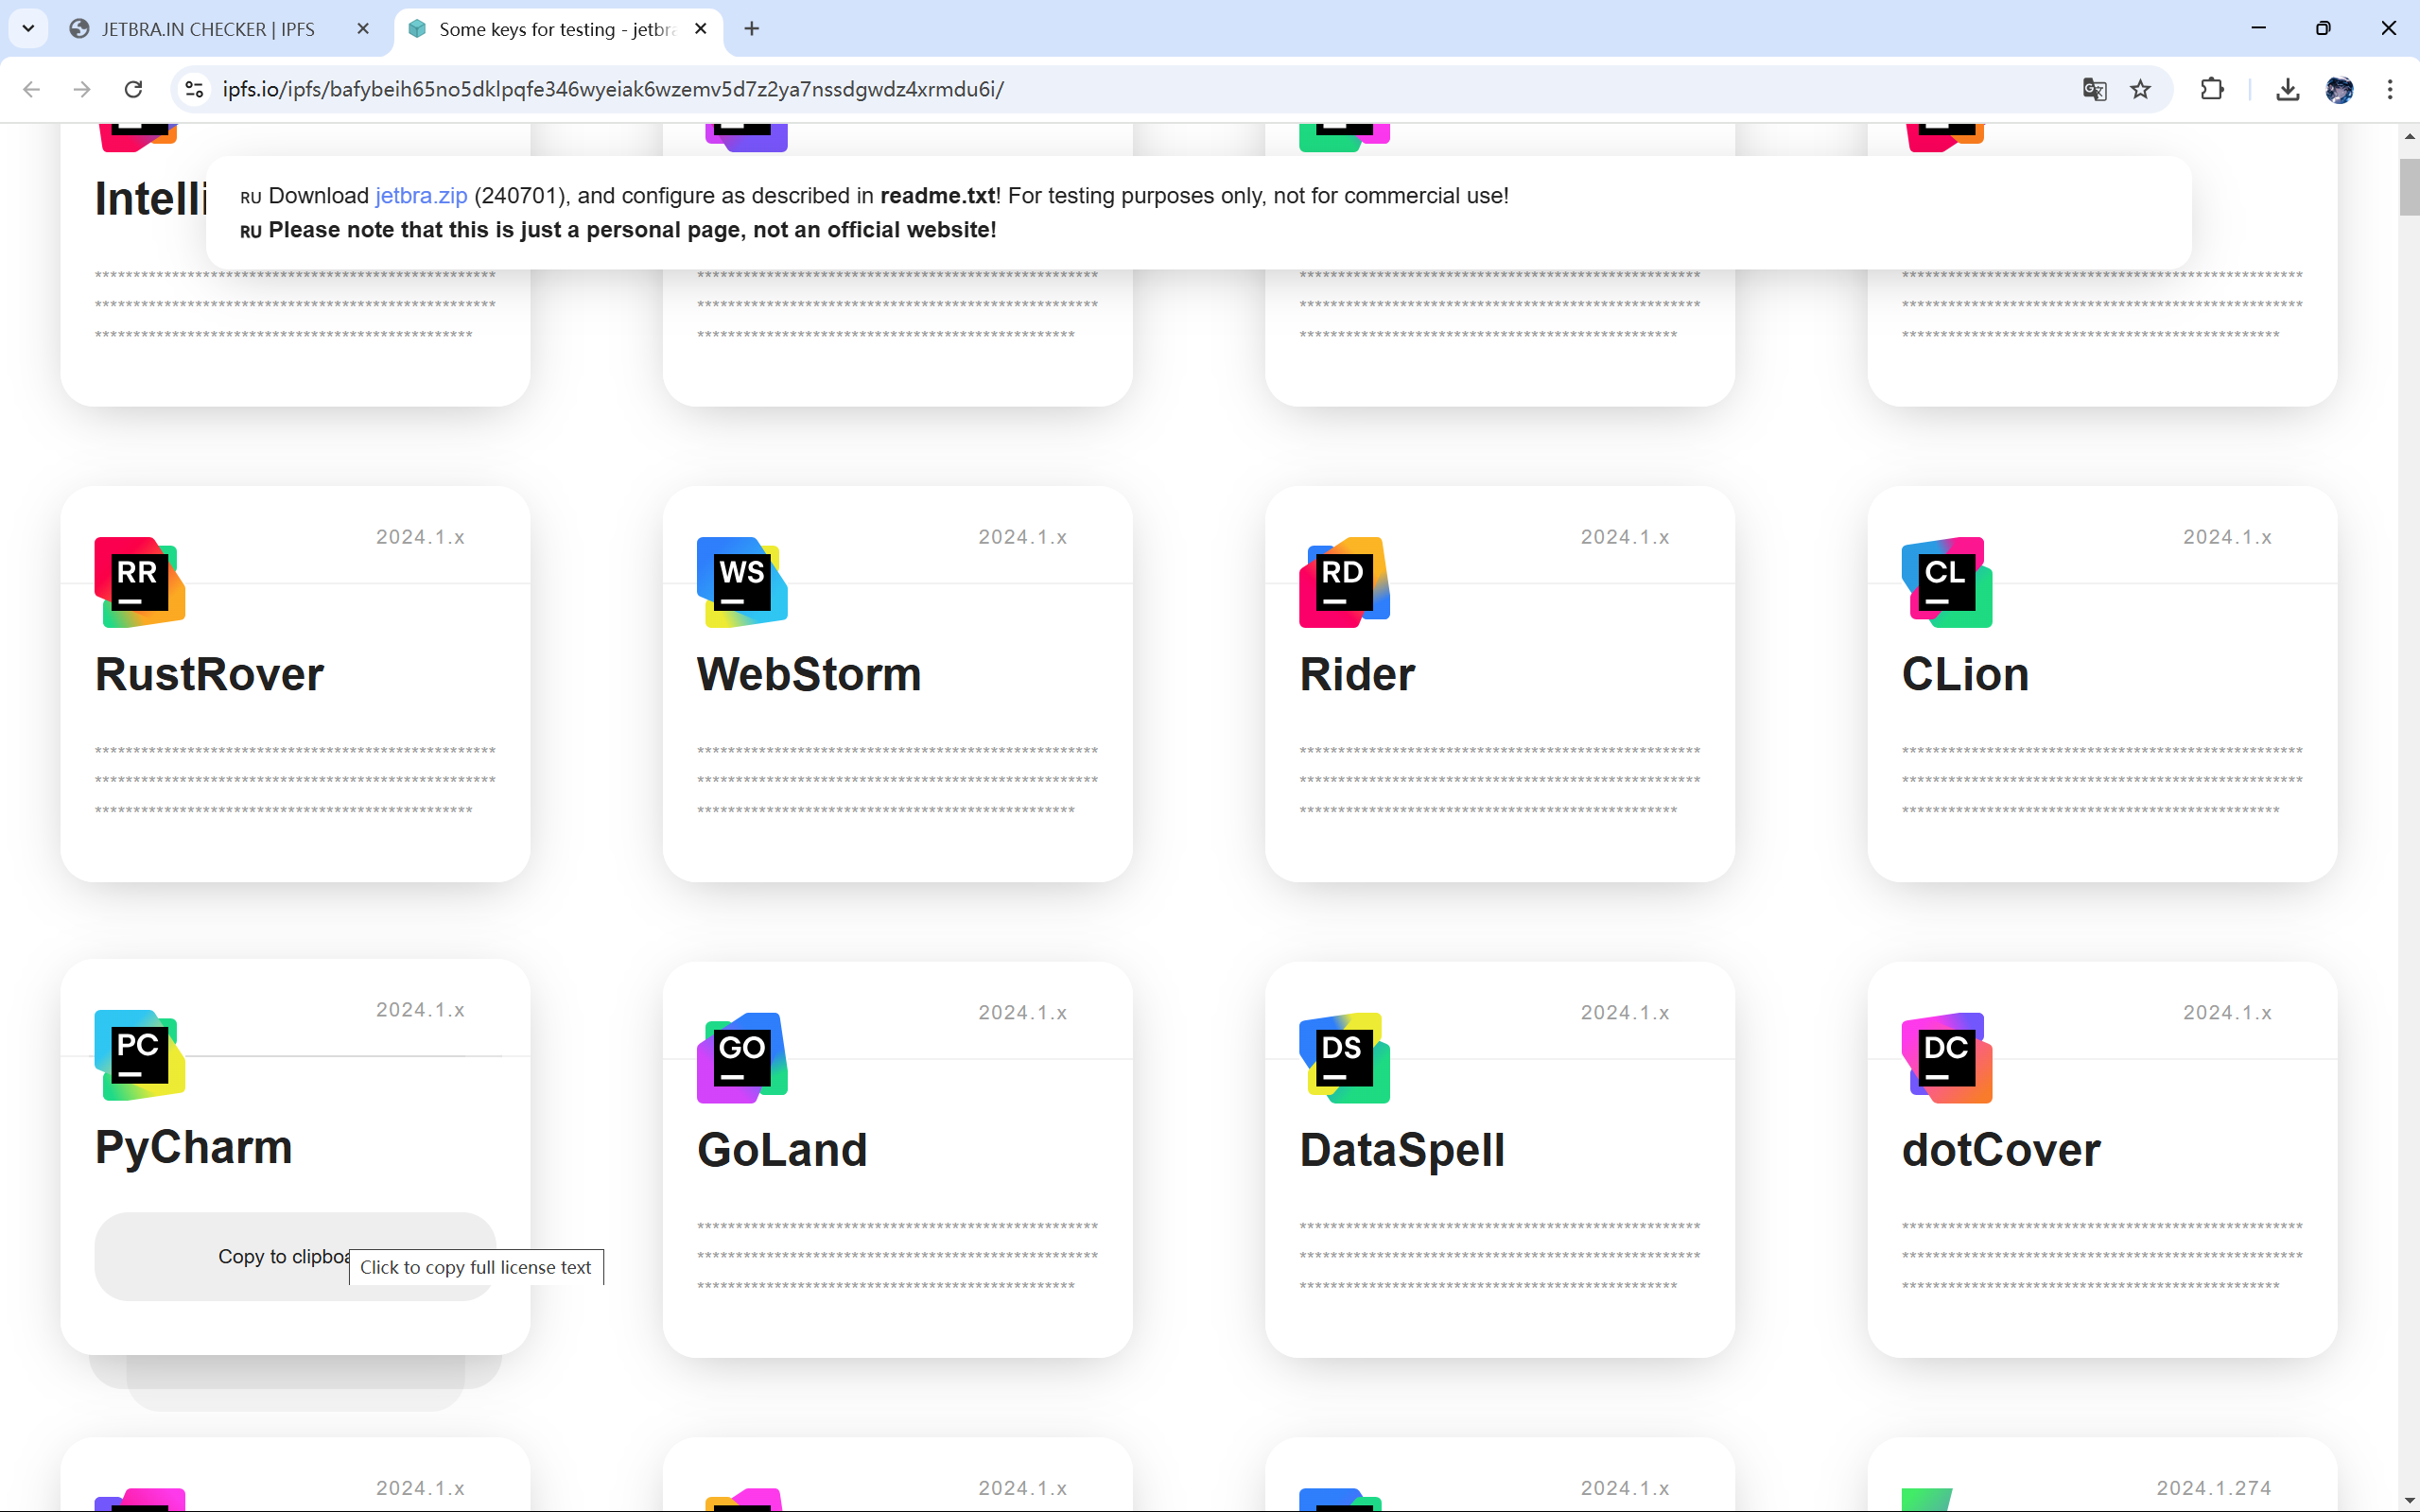Click the masked license key on dotCover card
This screenshot has height=1512, width=2420.
(x=2102, y=1257)
